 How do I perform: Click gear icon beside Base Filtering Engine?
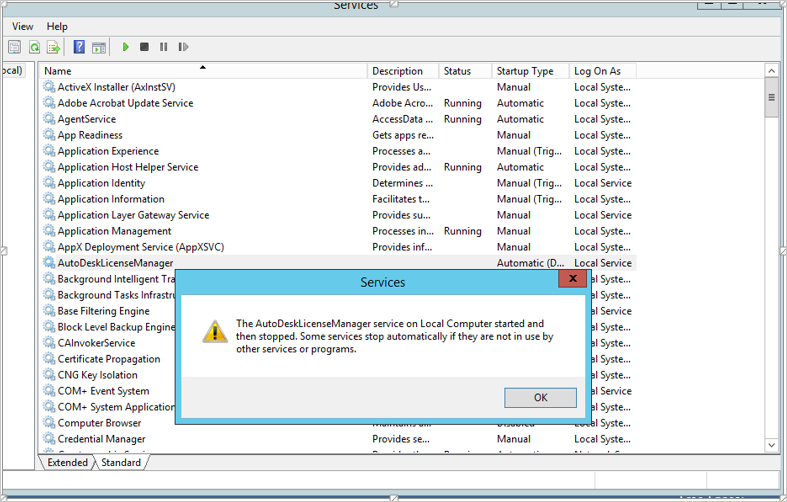(49, 311)
